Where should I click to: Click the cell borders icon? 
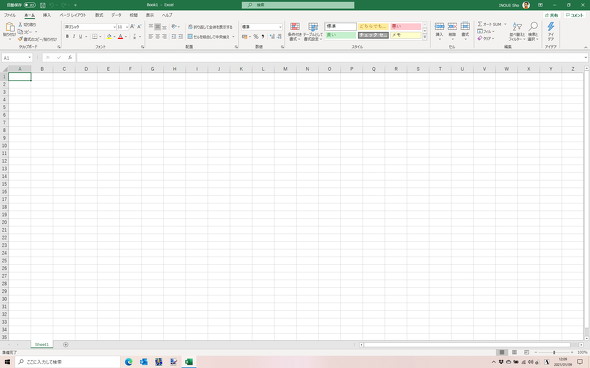coord(95,36)
